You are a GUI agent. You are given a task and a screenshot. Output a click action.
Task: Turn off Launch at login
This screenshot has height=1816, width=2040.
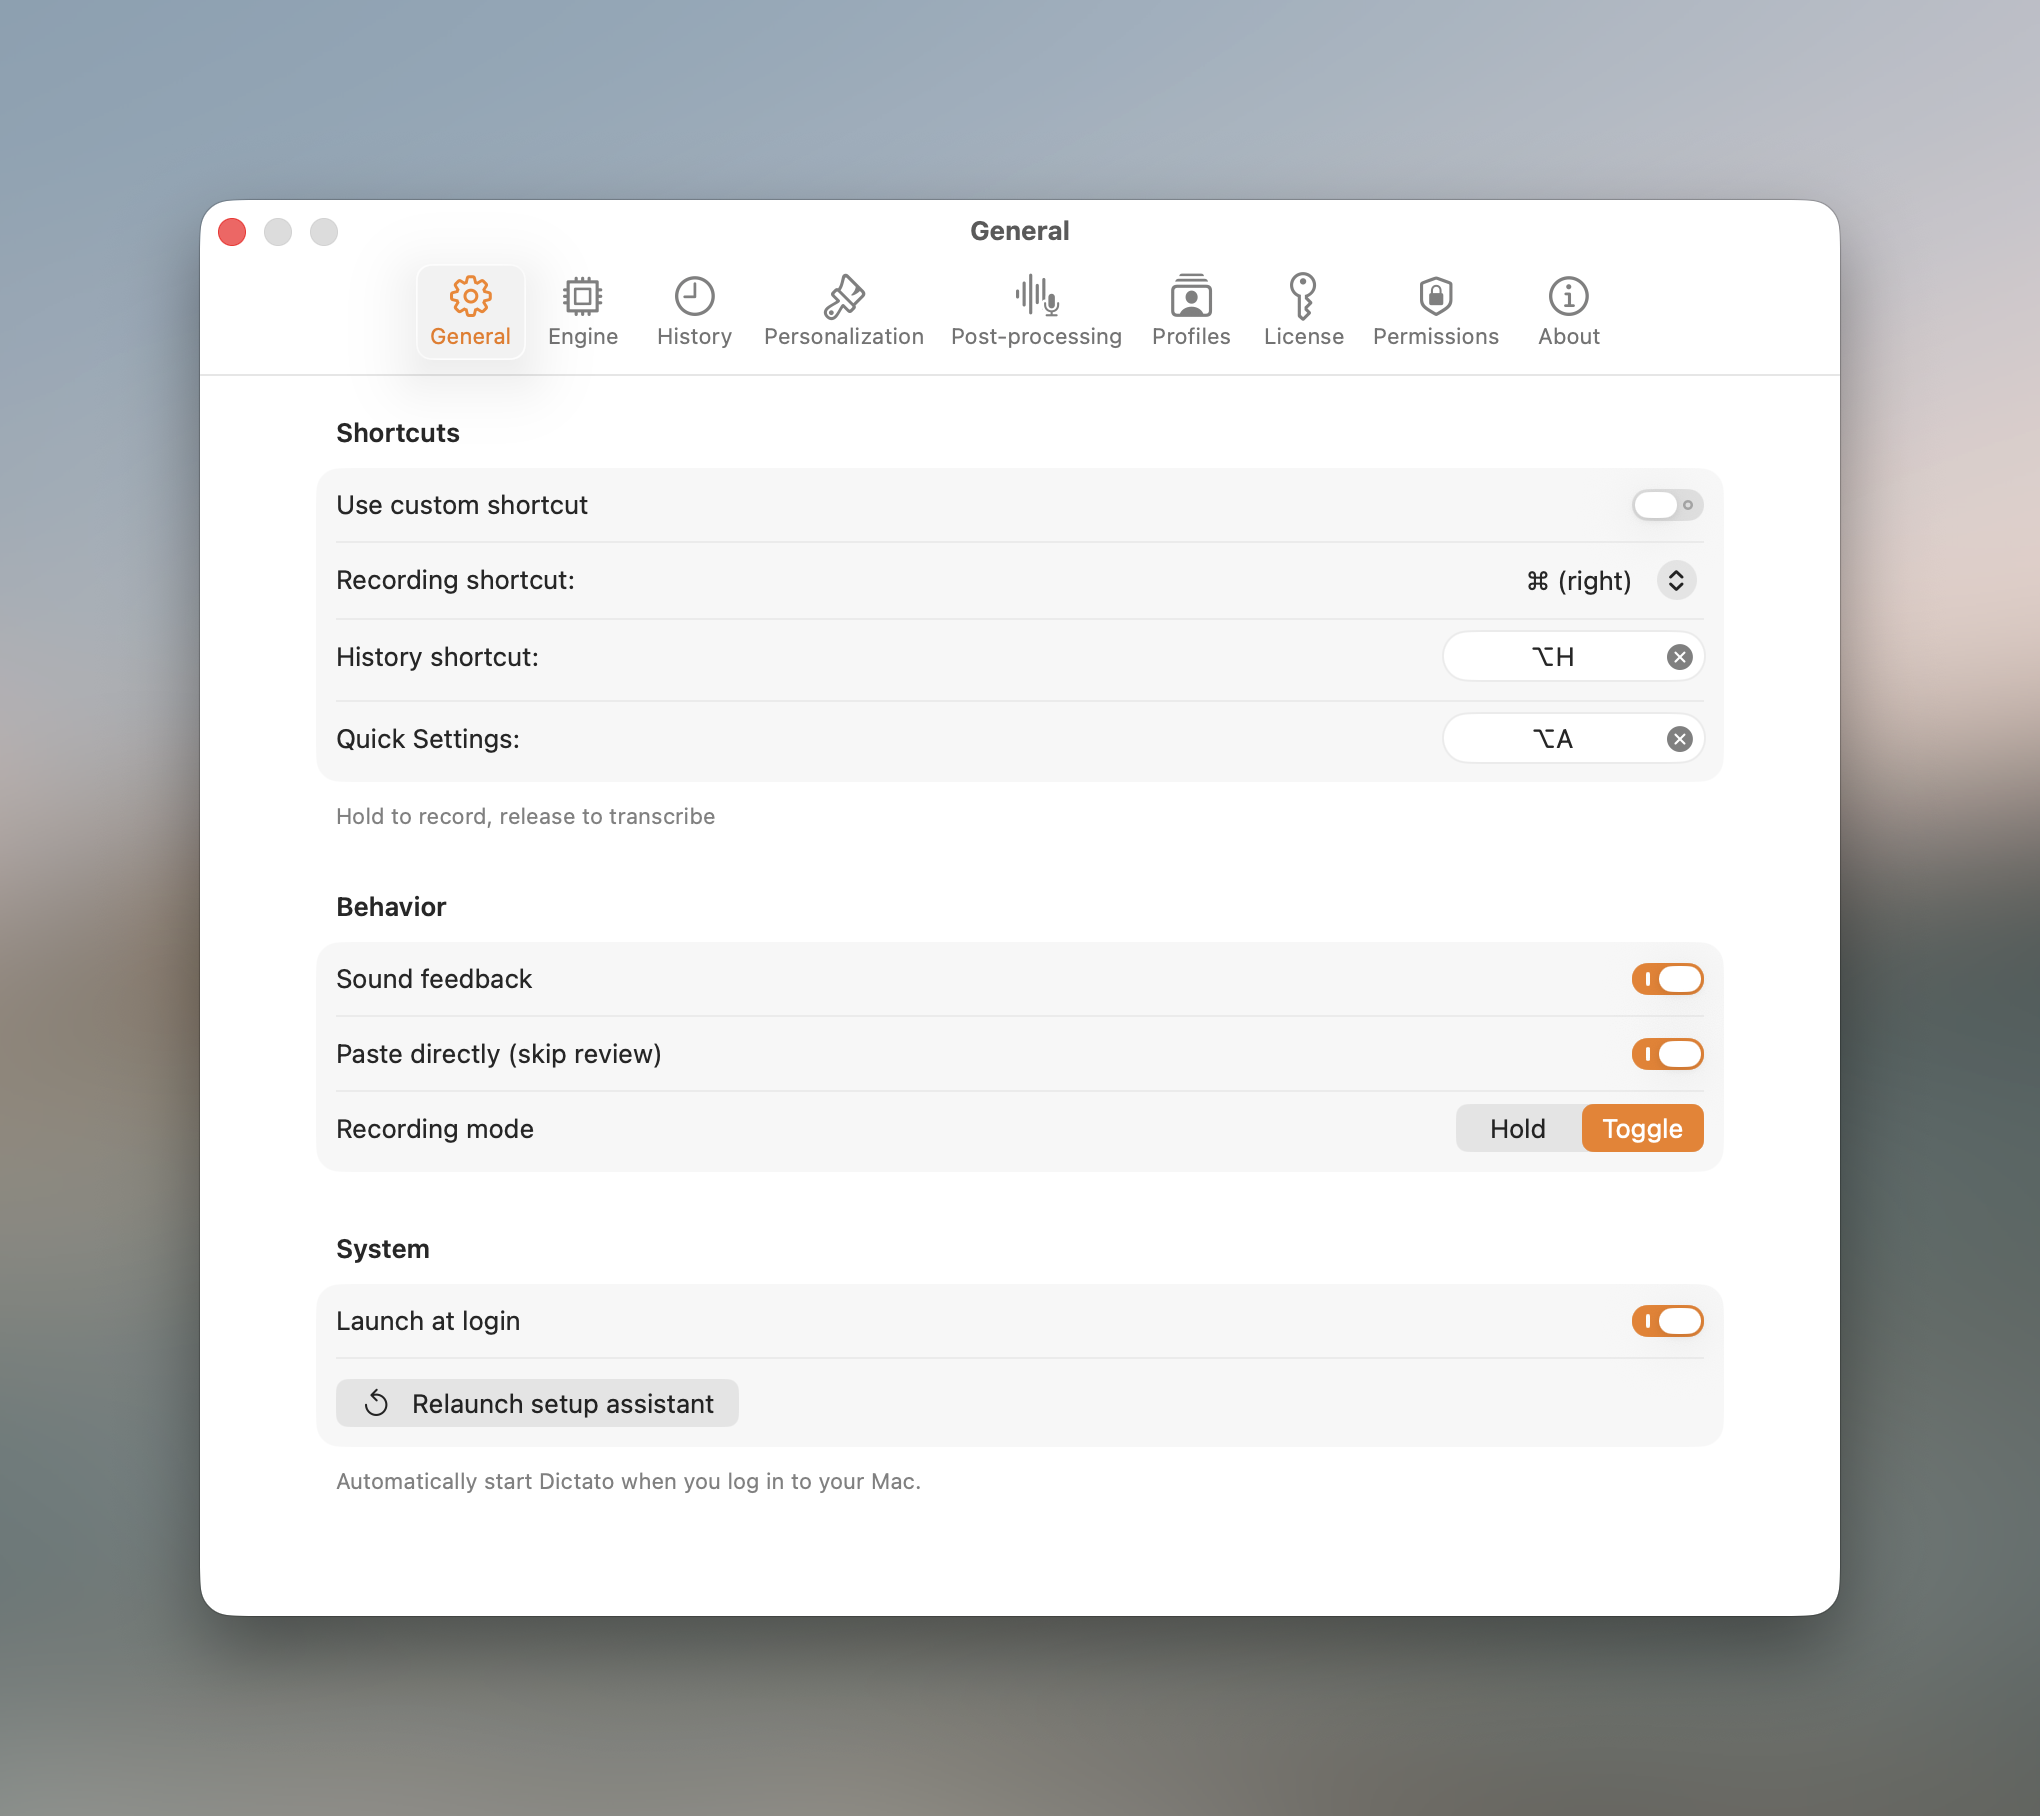(1667, 1321)
